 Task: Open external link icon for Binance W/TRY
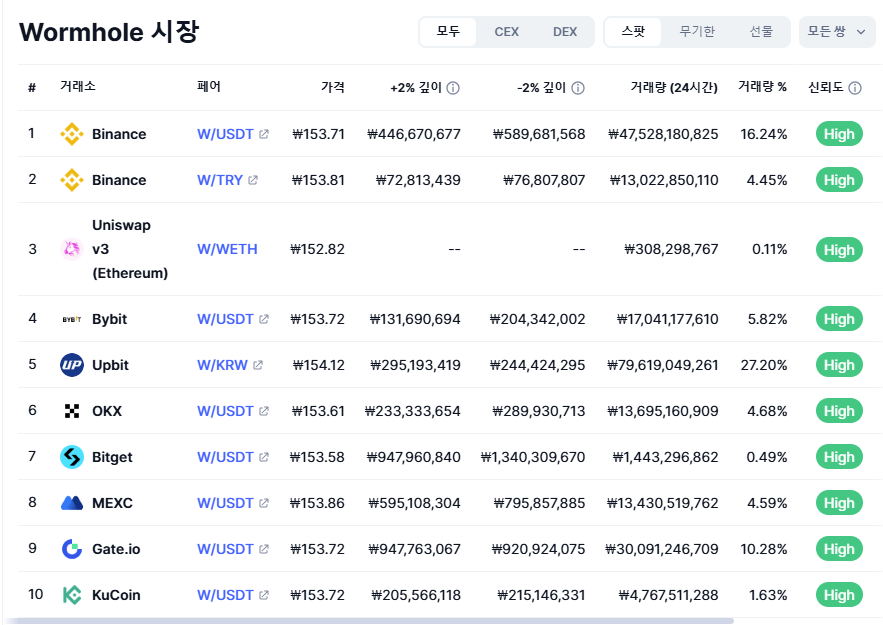pyautogui.click(x=253, y=180)
